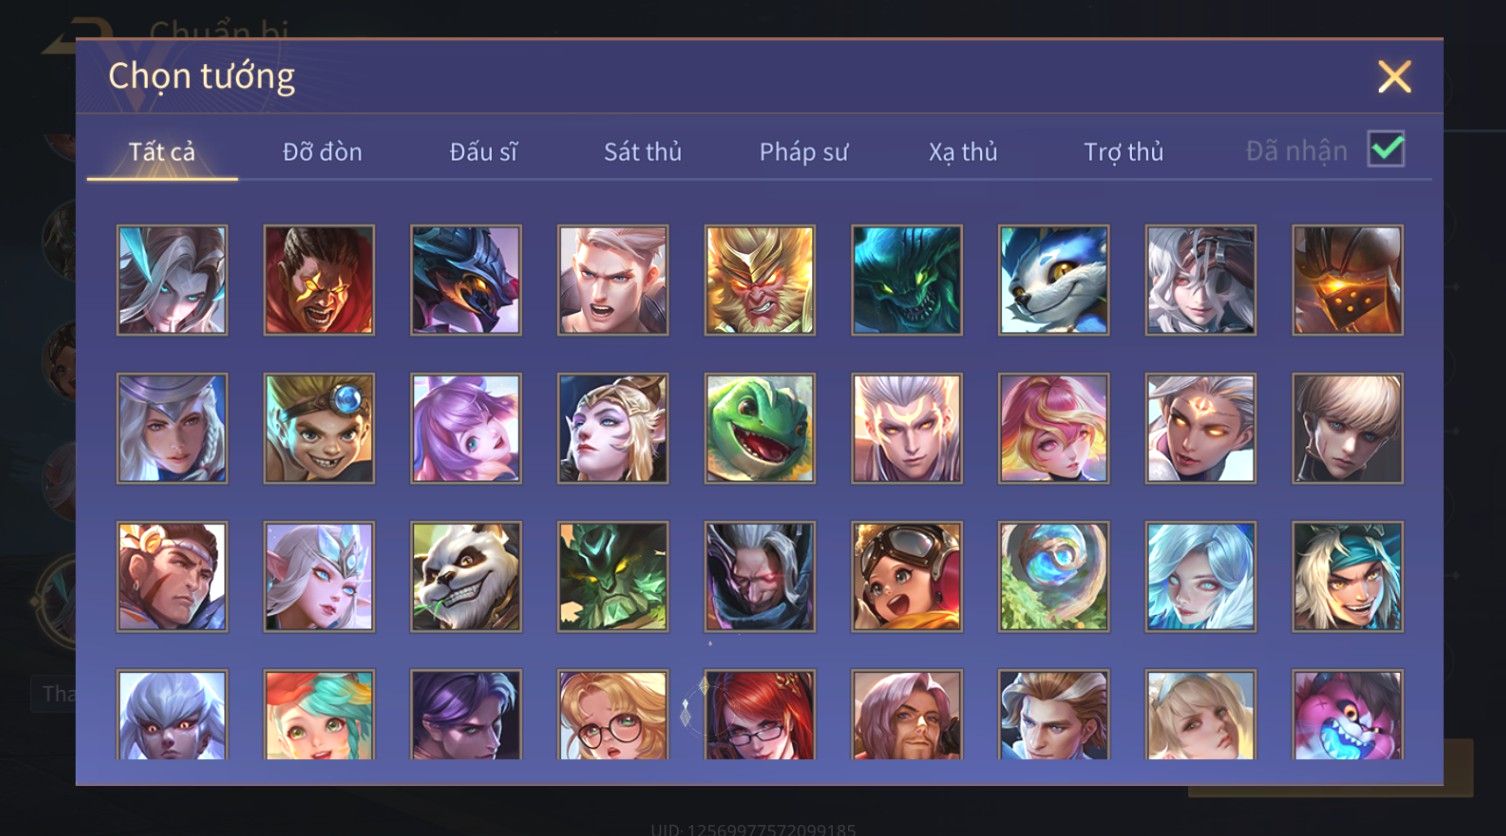1506x836 pixels.
Task: Choose the goggles pilot girl hero
Action: [x=907, y=576]
